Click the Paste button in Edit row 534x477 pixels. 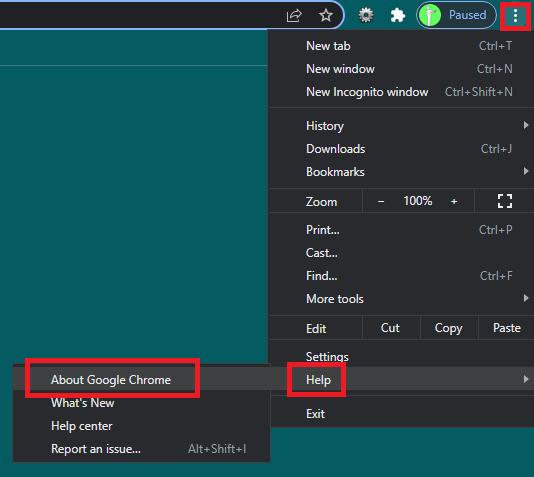point(506,328)
